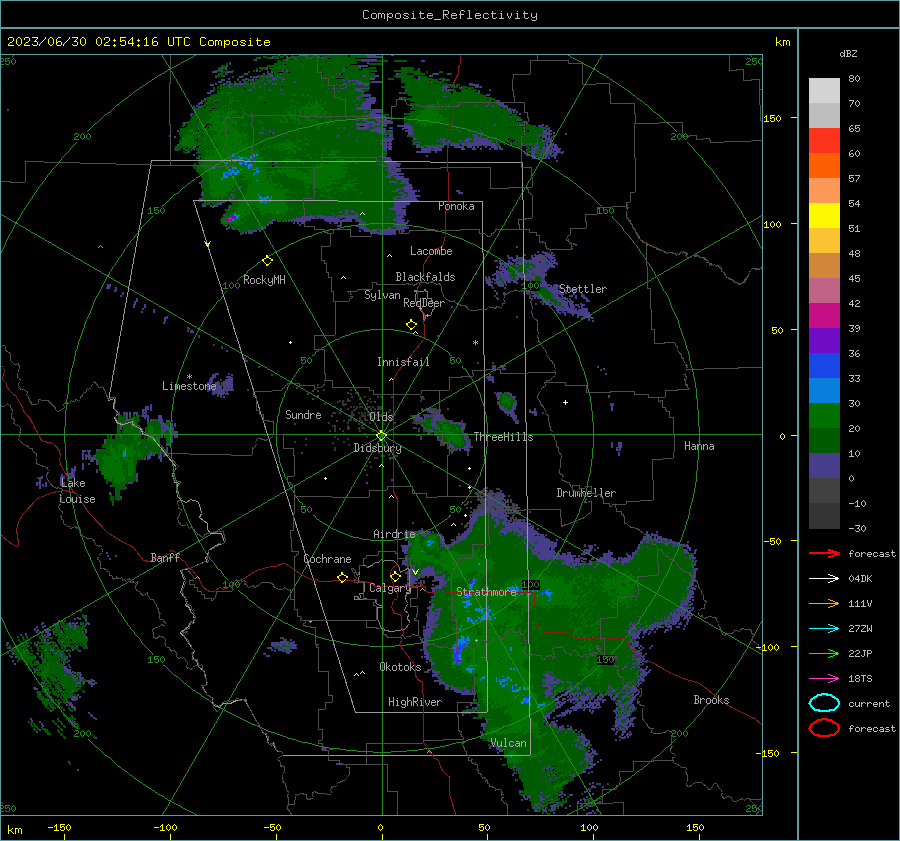The width and height of the screenshot is (900, 841).
Task: Click the cyan current ellipse in legend
Action: (824, 703)
